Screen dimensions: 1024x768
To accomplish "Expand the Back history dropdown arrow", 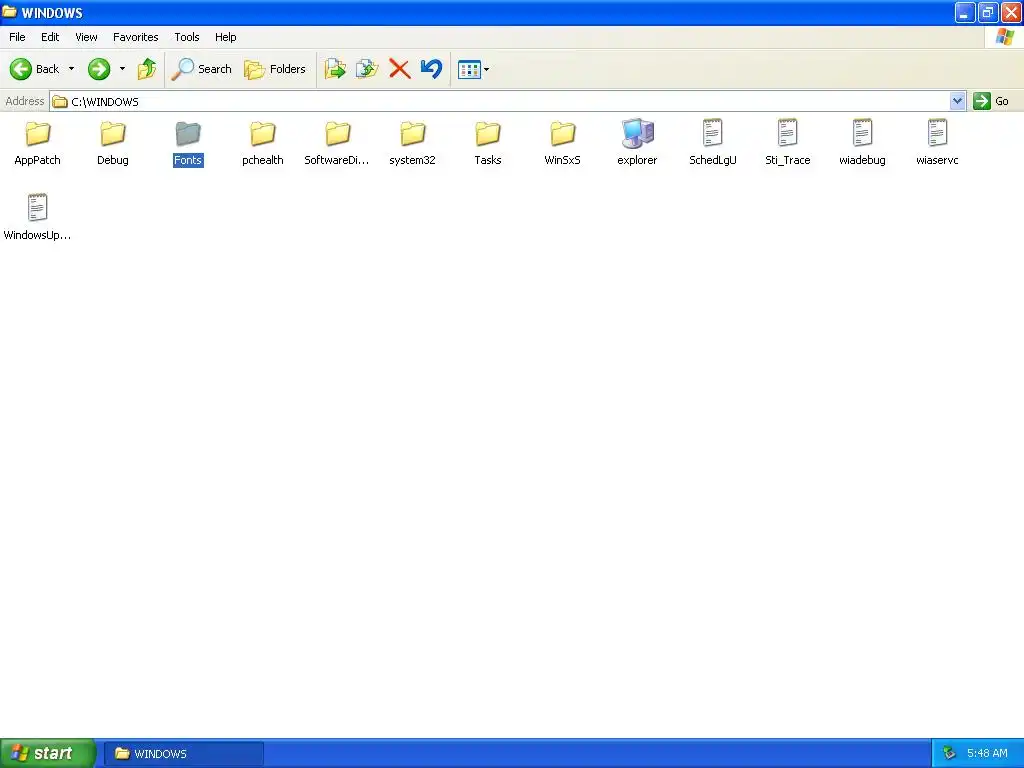I will click(71, 69).
